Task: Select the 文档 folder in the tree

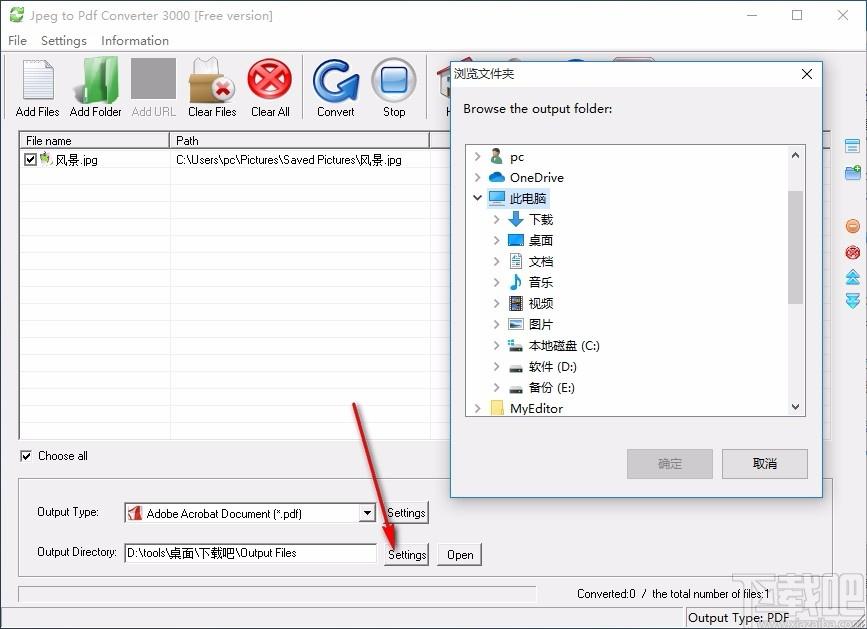Action: click(530, 261)
